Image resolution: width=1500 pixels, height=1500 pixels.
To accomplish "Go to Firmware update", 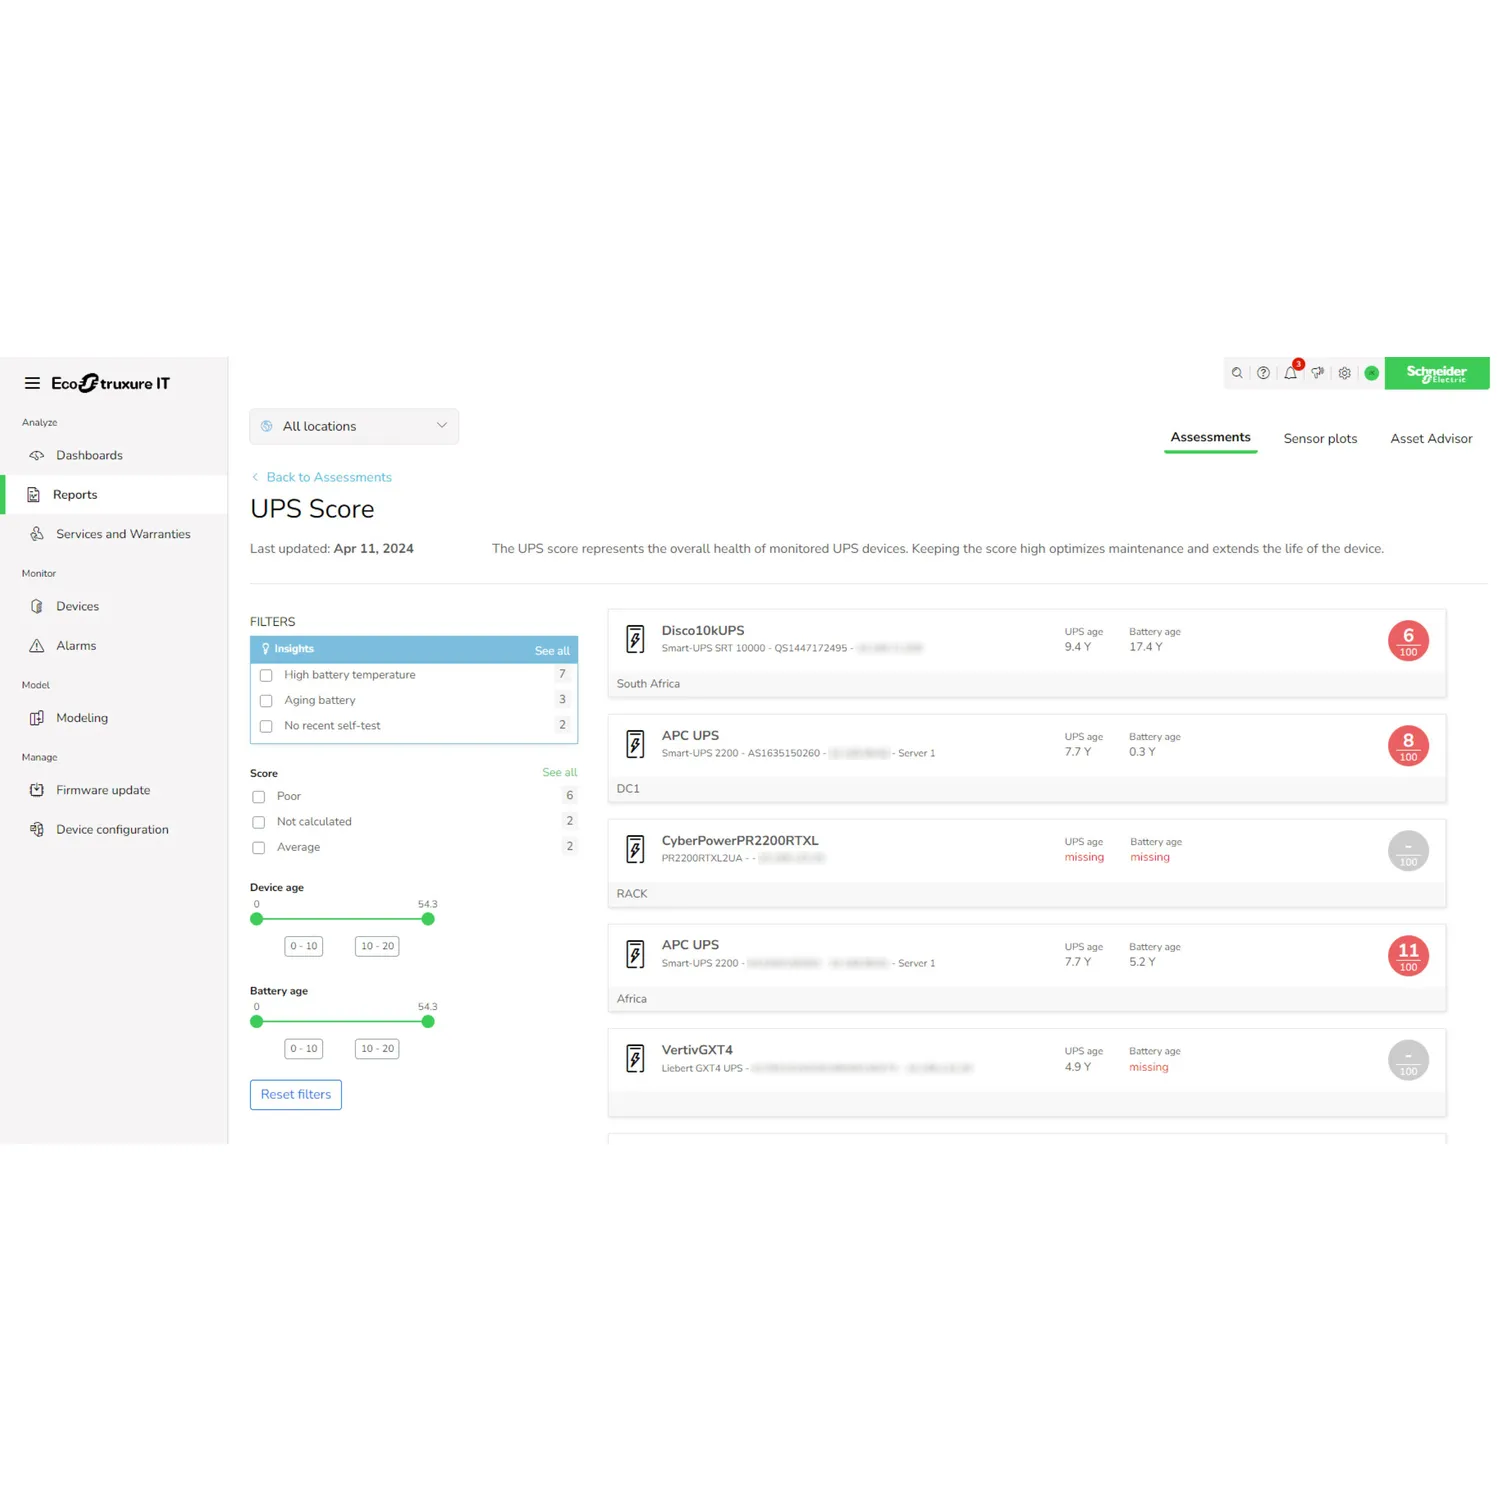I will click(x=104, y=790).
